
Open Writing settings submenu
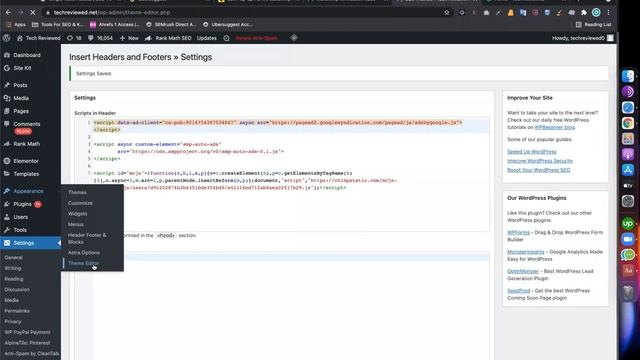point(13,268)
